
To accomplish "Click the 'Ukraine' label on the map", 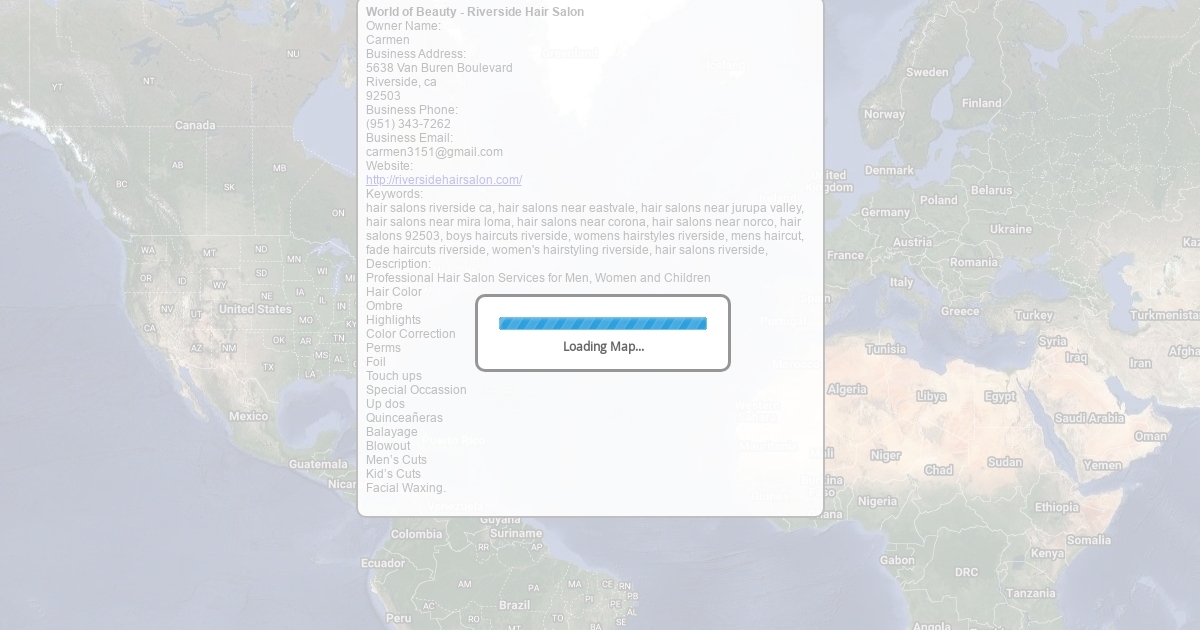I will [1010, 229].
